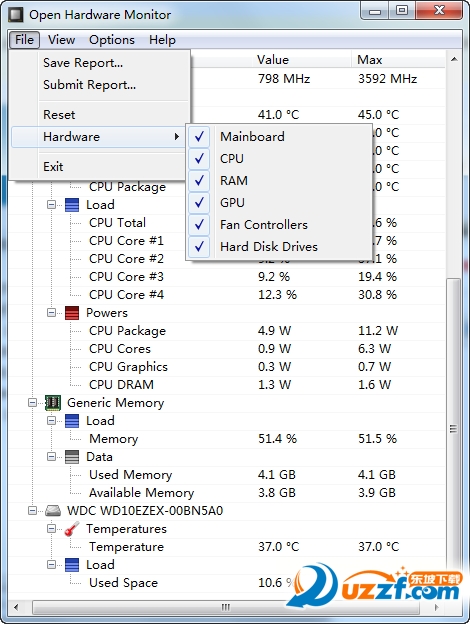This screenshot has width=470, height=624.
Task: Select the CPU Core #4 load row
Action: coord(227,295)
